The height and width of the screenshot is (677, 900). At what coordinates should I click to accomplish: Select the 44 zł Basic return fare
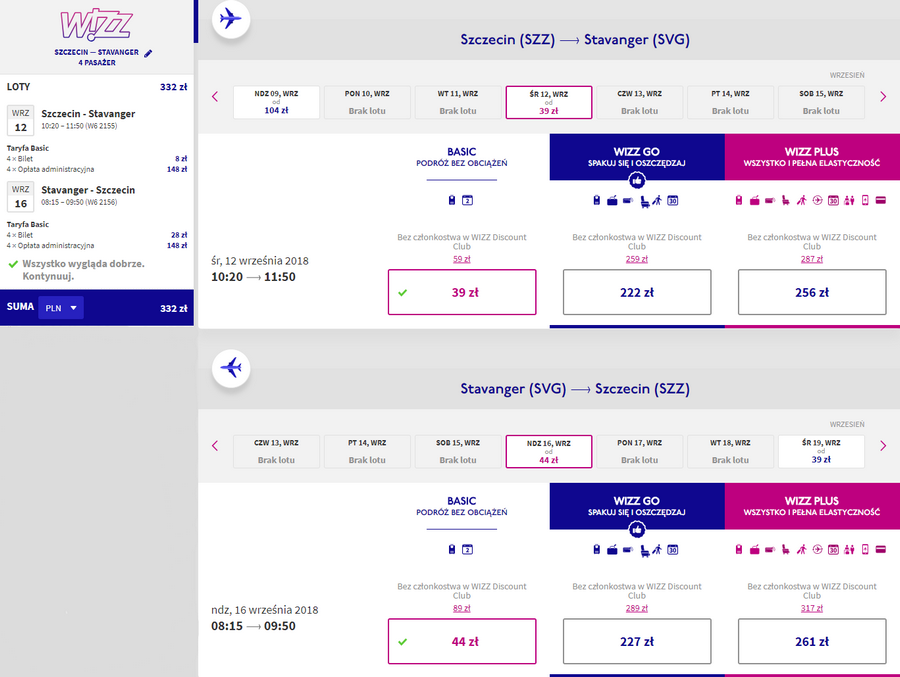click(462, 641)
